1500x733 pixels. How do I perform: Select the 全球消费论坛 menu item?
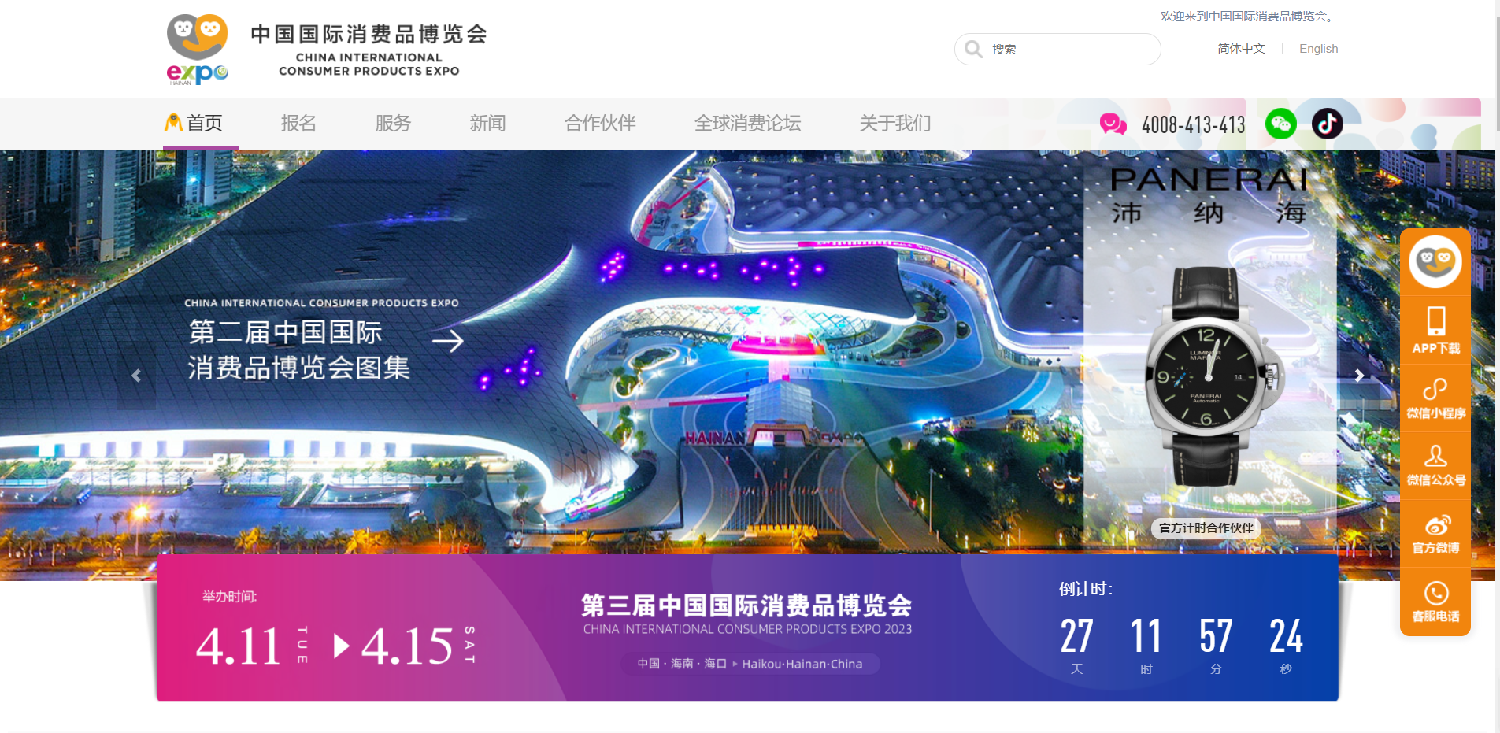(748, 123)
